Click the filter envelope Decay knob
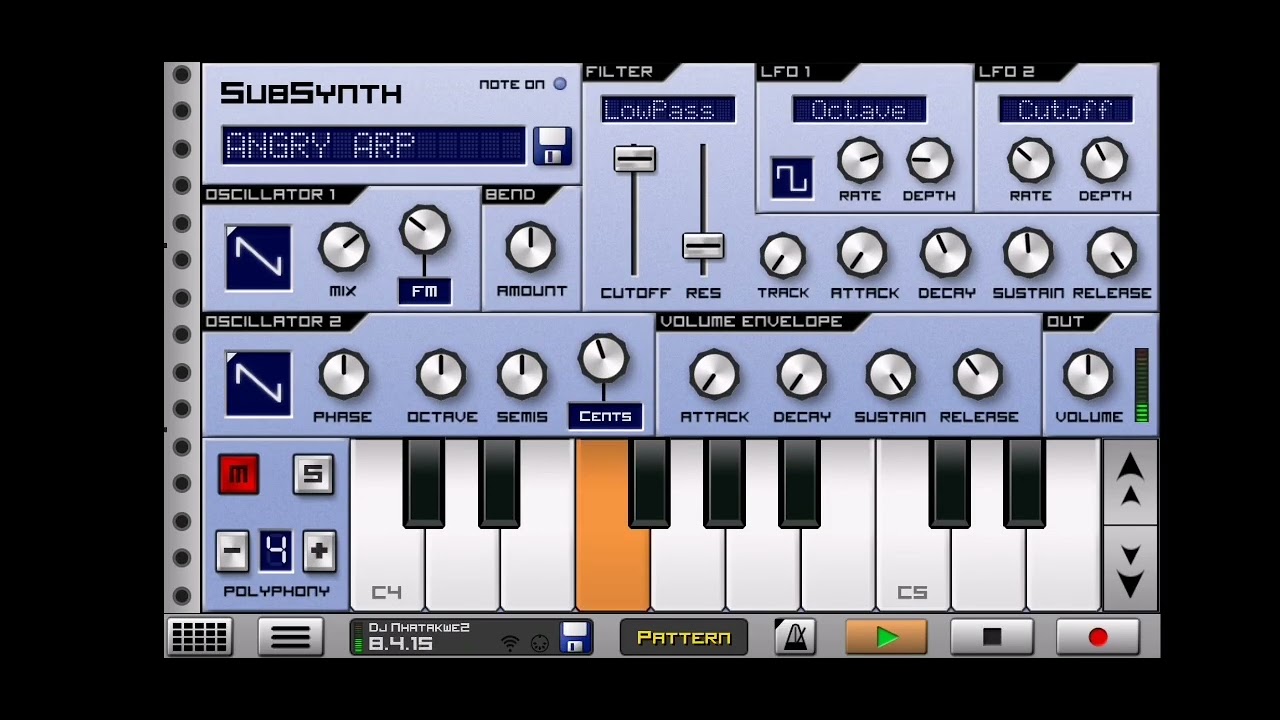1280x720 pixels. point(945,253)
